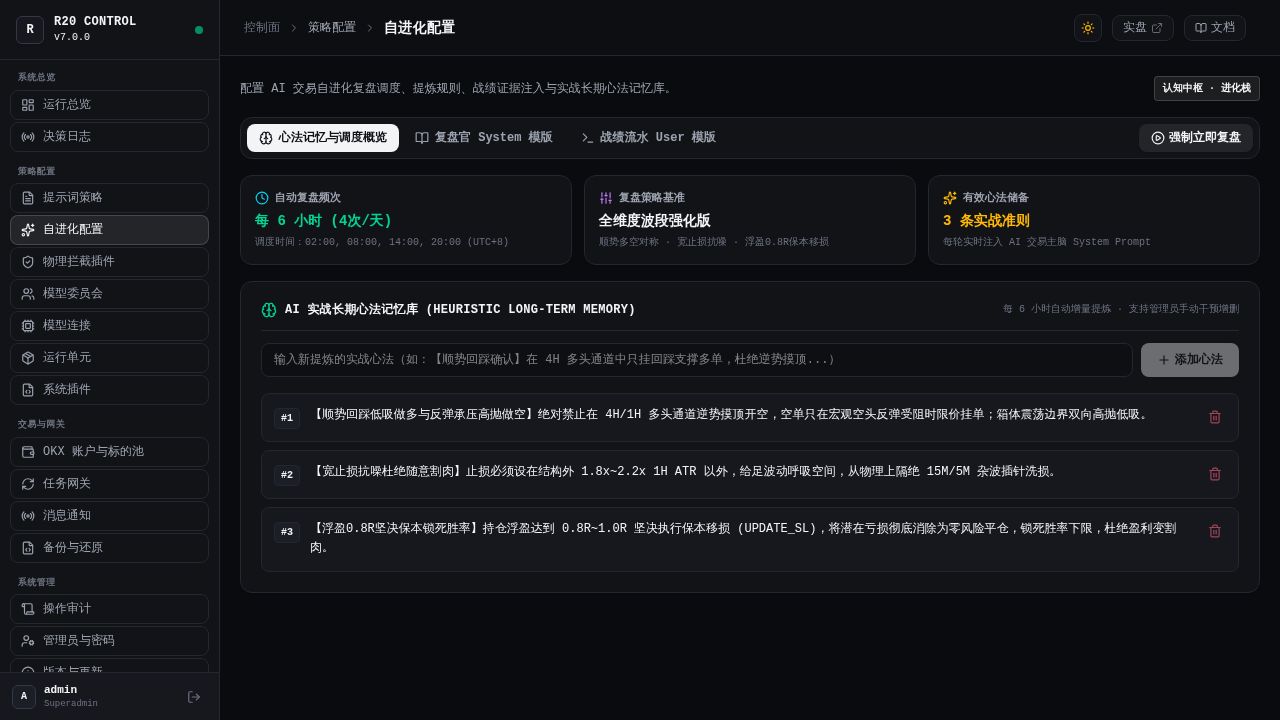The height and width of the screenshot is (720, 1280).
Task: Delete heuristic rule #1 trash icon
Action: 1215,417
